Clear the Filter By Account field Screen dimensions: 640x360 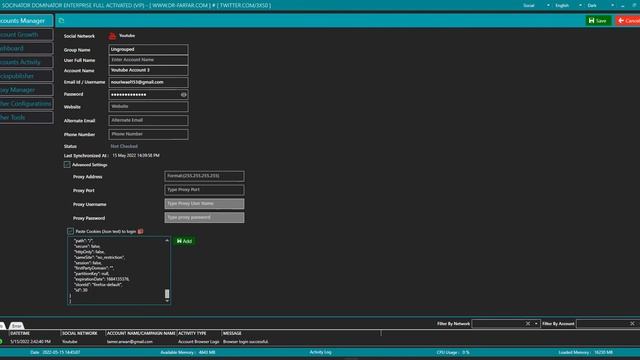pyautogui.click(x=632, y=324)
